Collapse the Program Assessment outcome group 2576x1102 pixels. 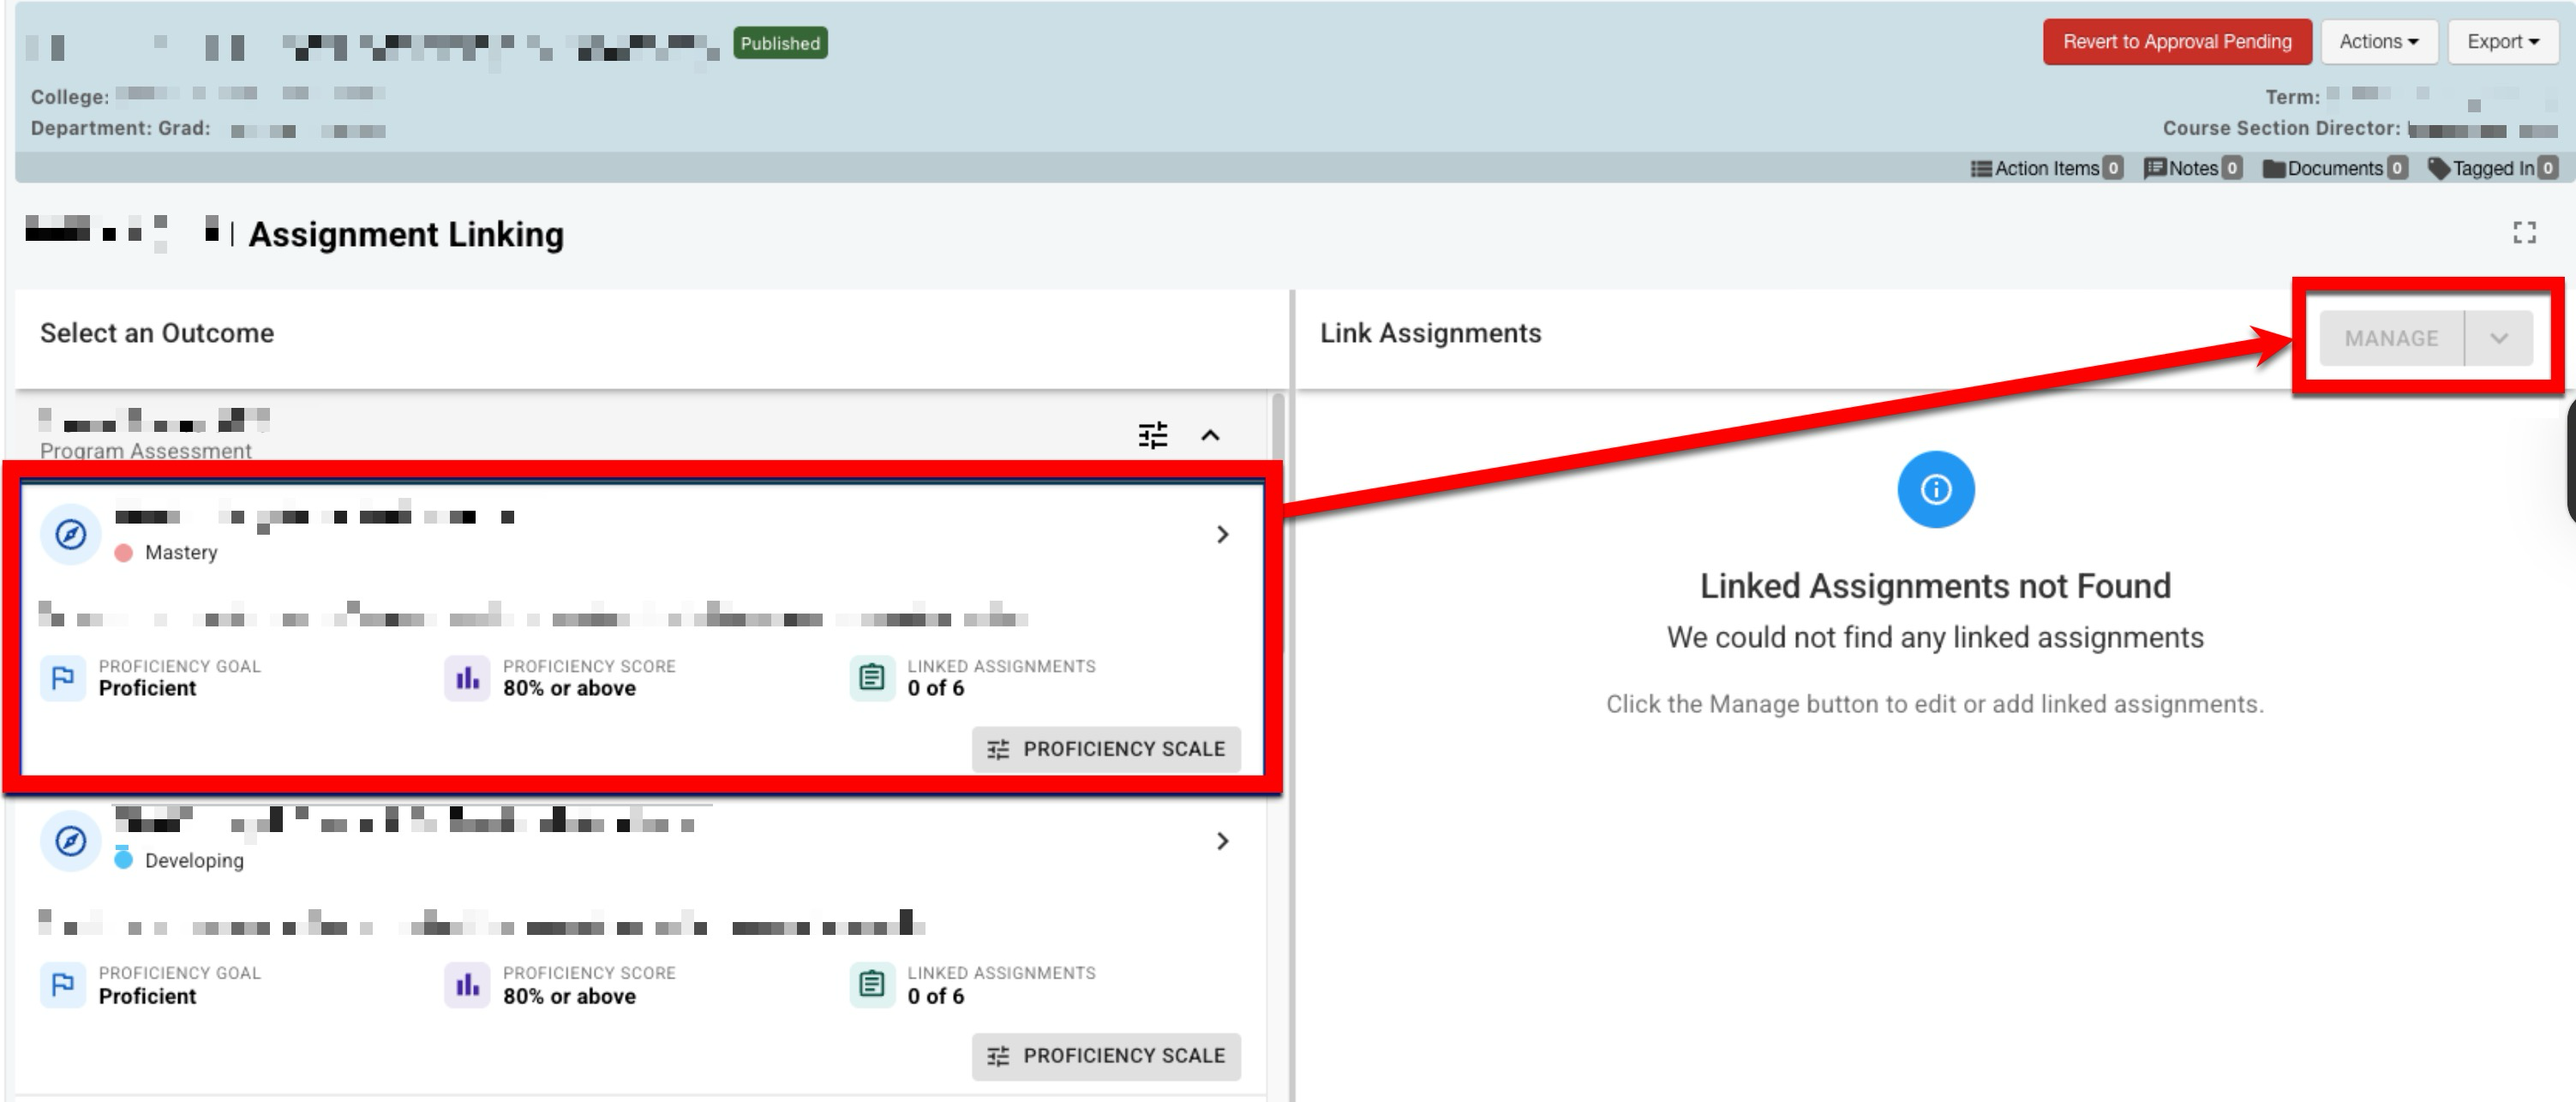tap(1210, 435)
